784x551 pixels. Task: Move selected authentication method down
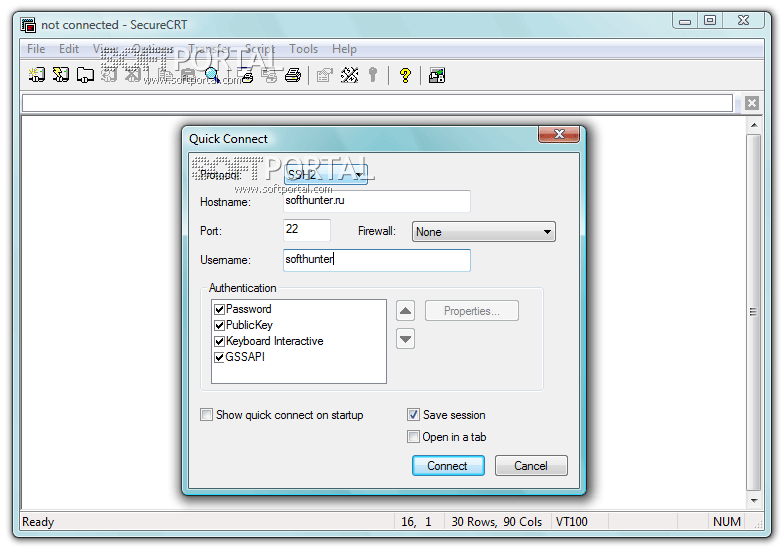coord(406,339)
